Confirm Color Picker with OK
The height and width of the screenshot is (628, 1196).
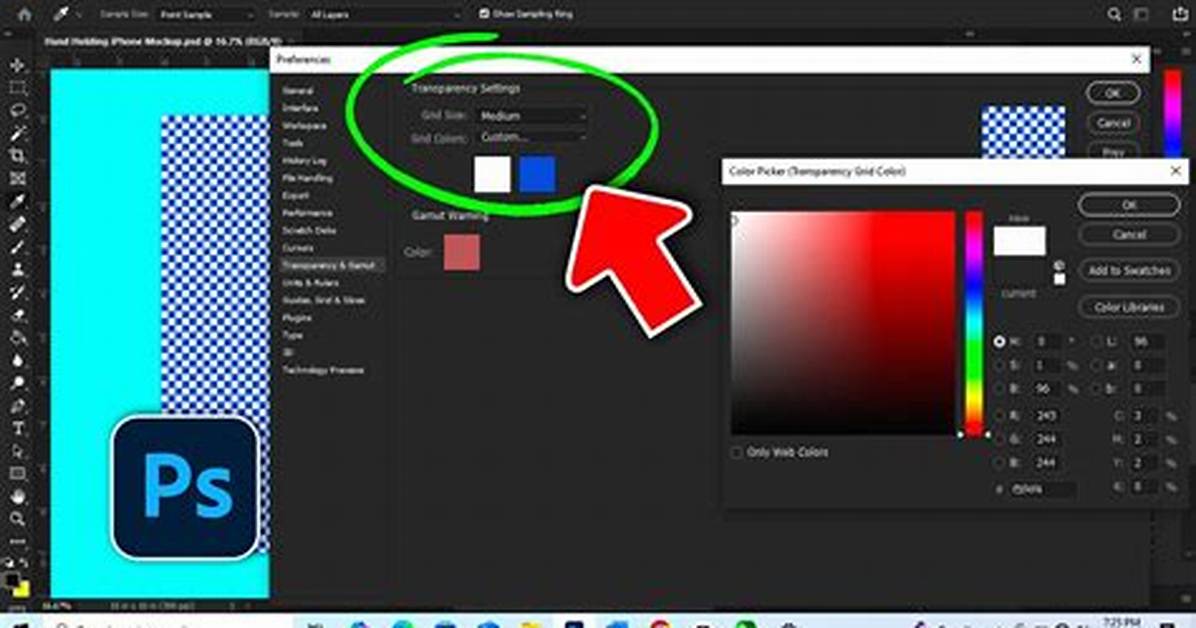point(1129,205)
